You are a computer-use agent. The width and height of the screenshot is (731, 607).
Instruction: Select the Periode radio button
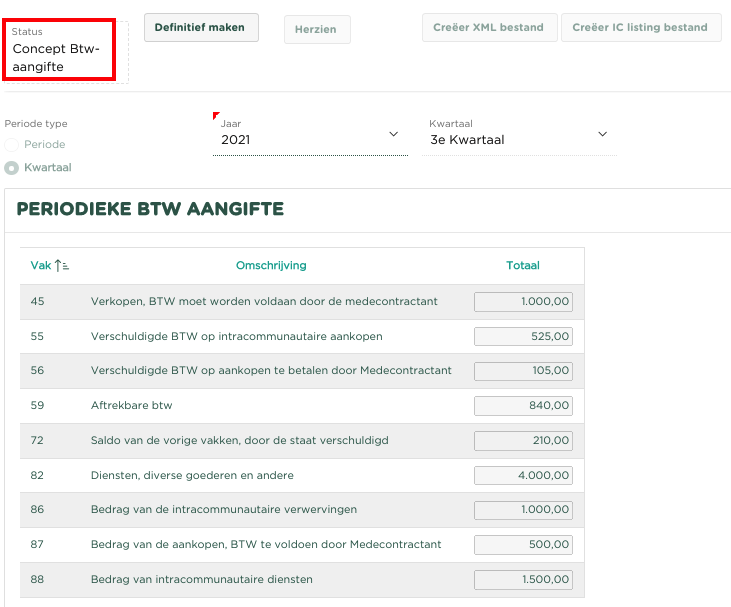coord(12,145)
